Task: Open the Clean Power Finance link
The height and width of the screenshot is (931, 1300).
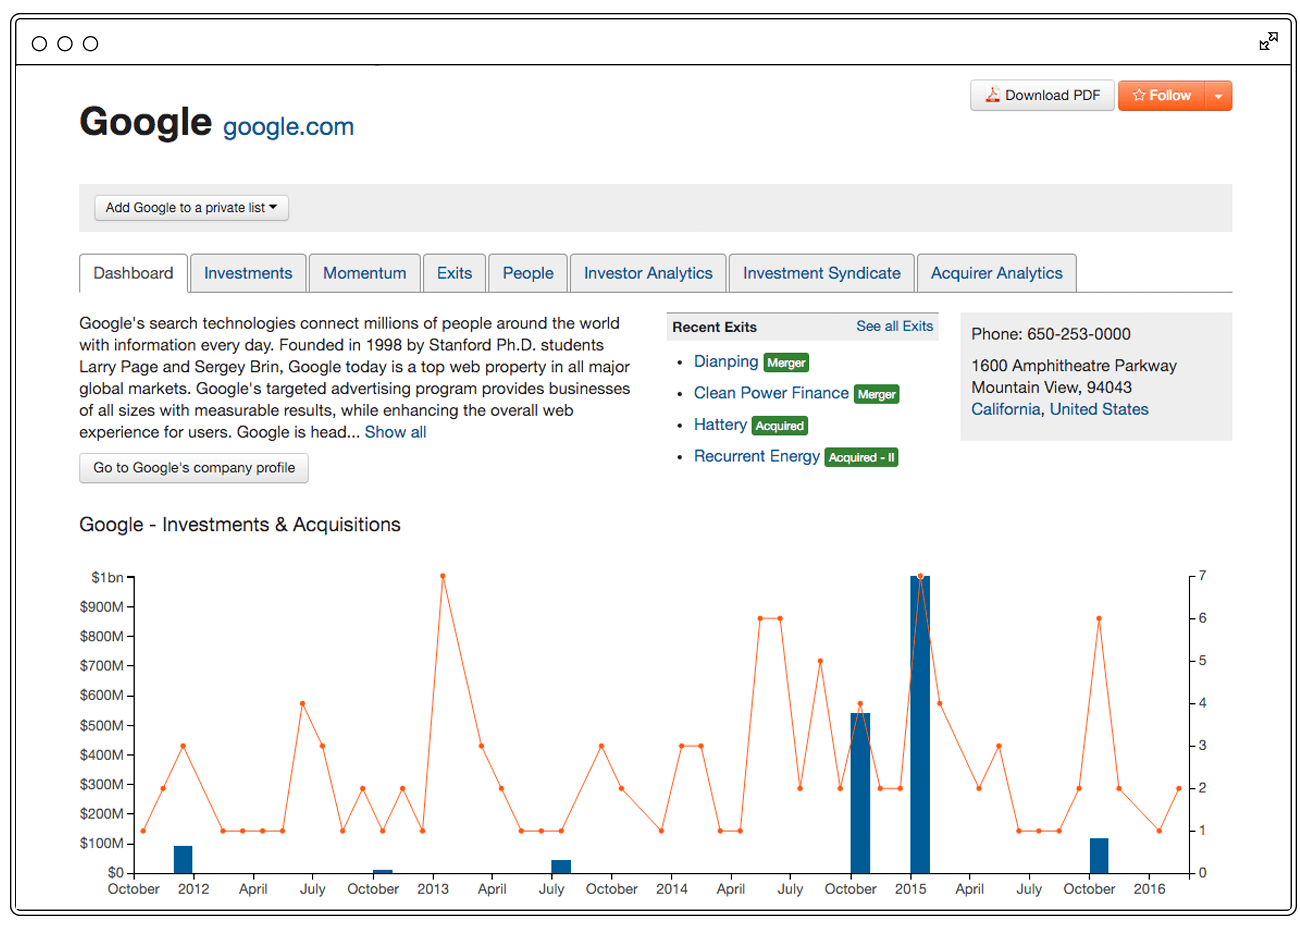Action: click(x=771, y=393)
